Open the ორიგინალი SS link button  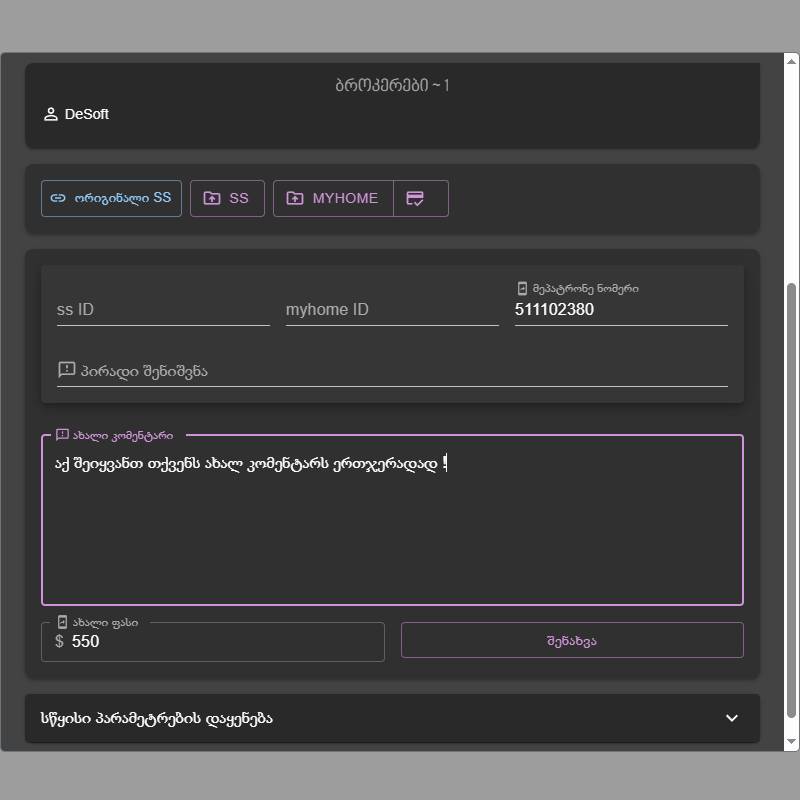111,198
